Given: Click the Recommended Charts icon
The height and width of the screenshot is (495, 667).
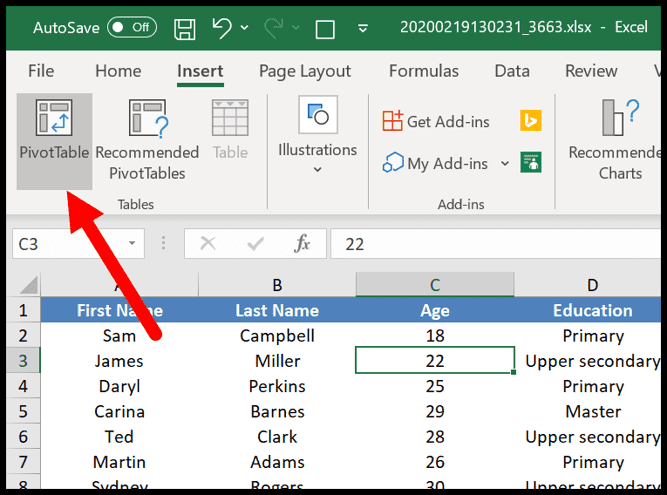Looking at the screenshot, I should coord(620,118).
